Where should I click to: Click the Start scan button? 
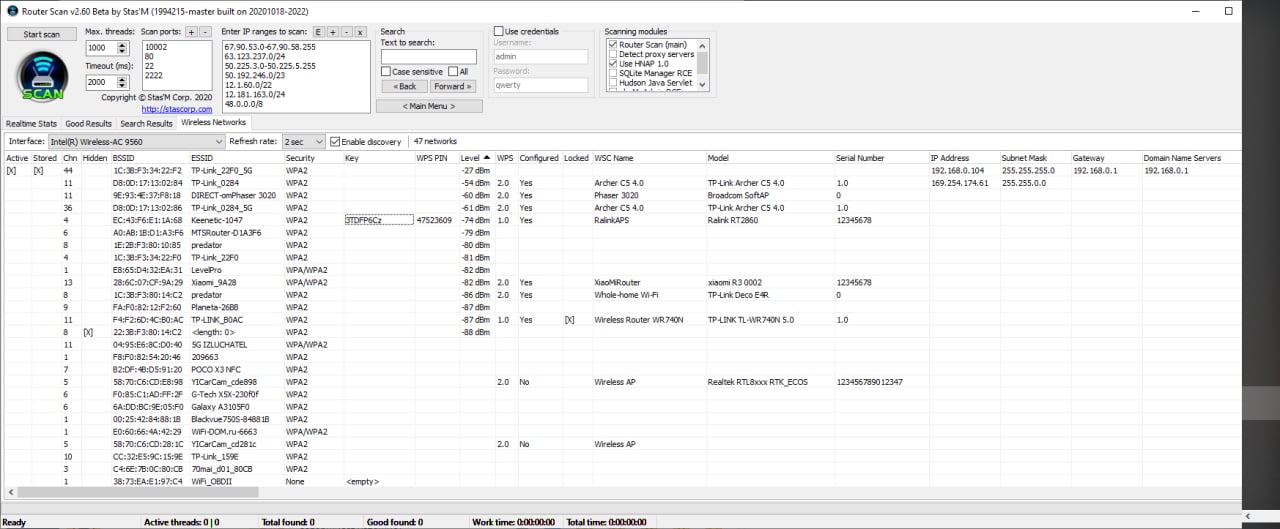(x=42, y=34)
